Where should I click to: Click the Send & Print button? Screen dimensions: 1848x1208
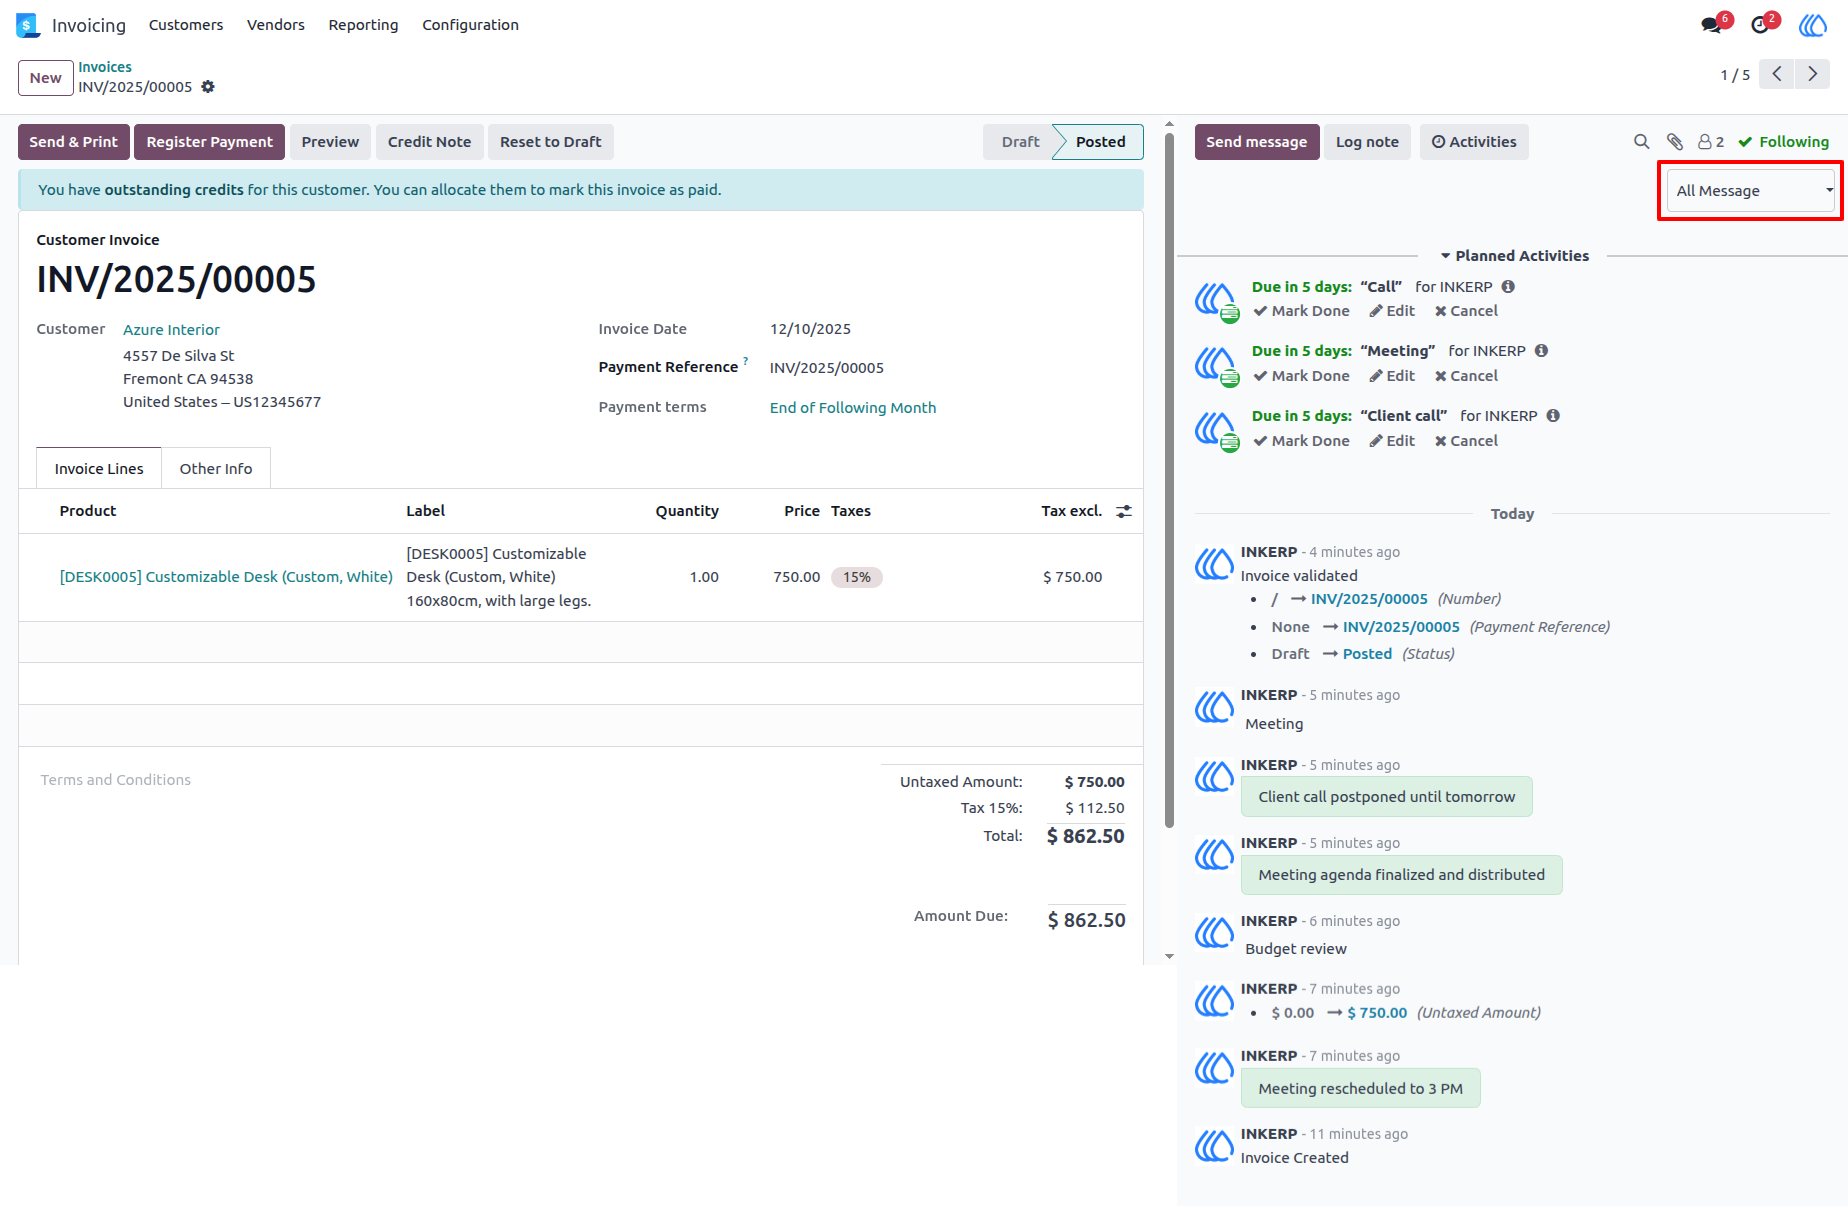coord(73,142)
